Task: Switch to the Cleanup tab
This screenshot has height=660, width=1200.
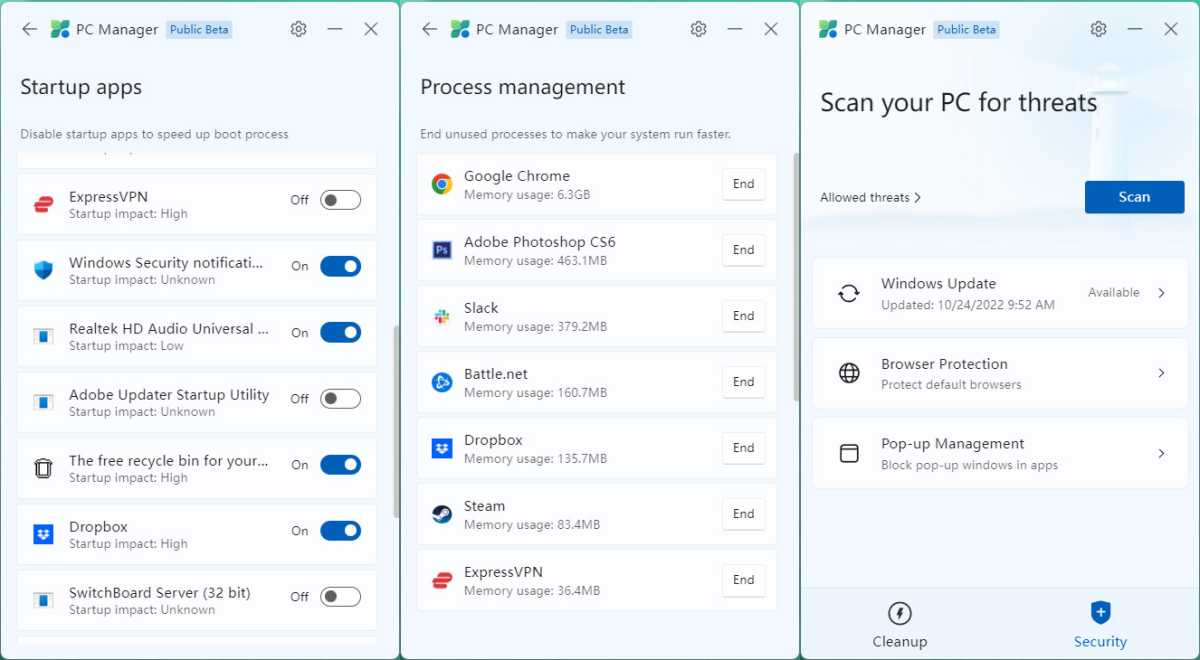Action: [x=899, y=625]
